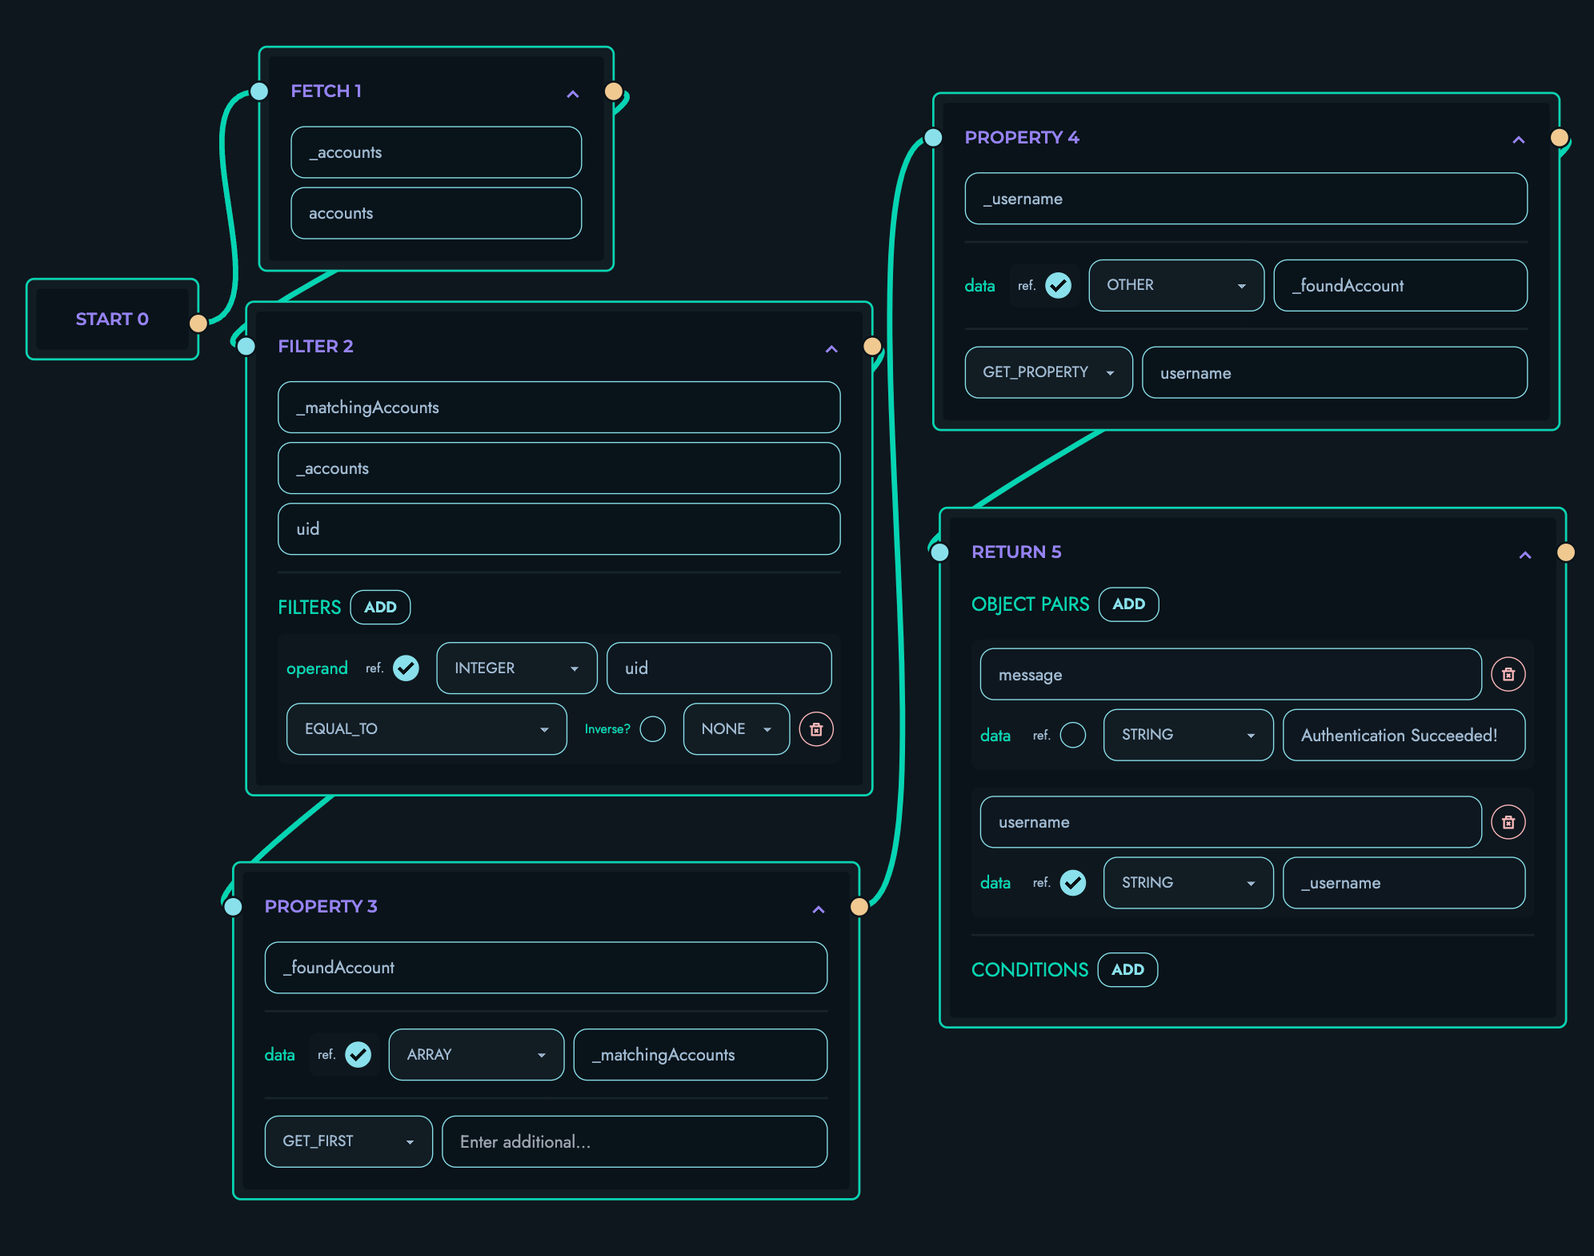Edit _accounts field in FILTER 2
Screen dimensions: 1594x1256
(x=559, y=468)
